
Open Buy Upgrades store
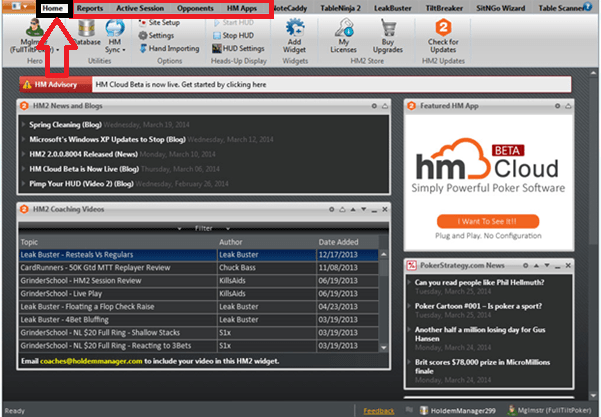388,36
